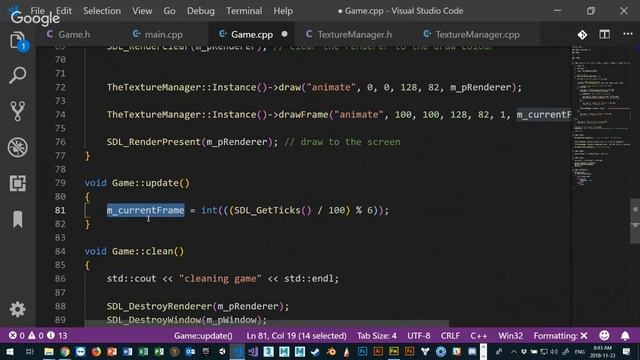The width and height of the screenshot is (640, 360).
Task: Click the ENG input language indicator
Action: pyautogui.click(x=580, y=351)
